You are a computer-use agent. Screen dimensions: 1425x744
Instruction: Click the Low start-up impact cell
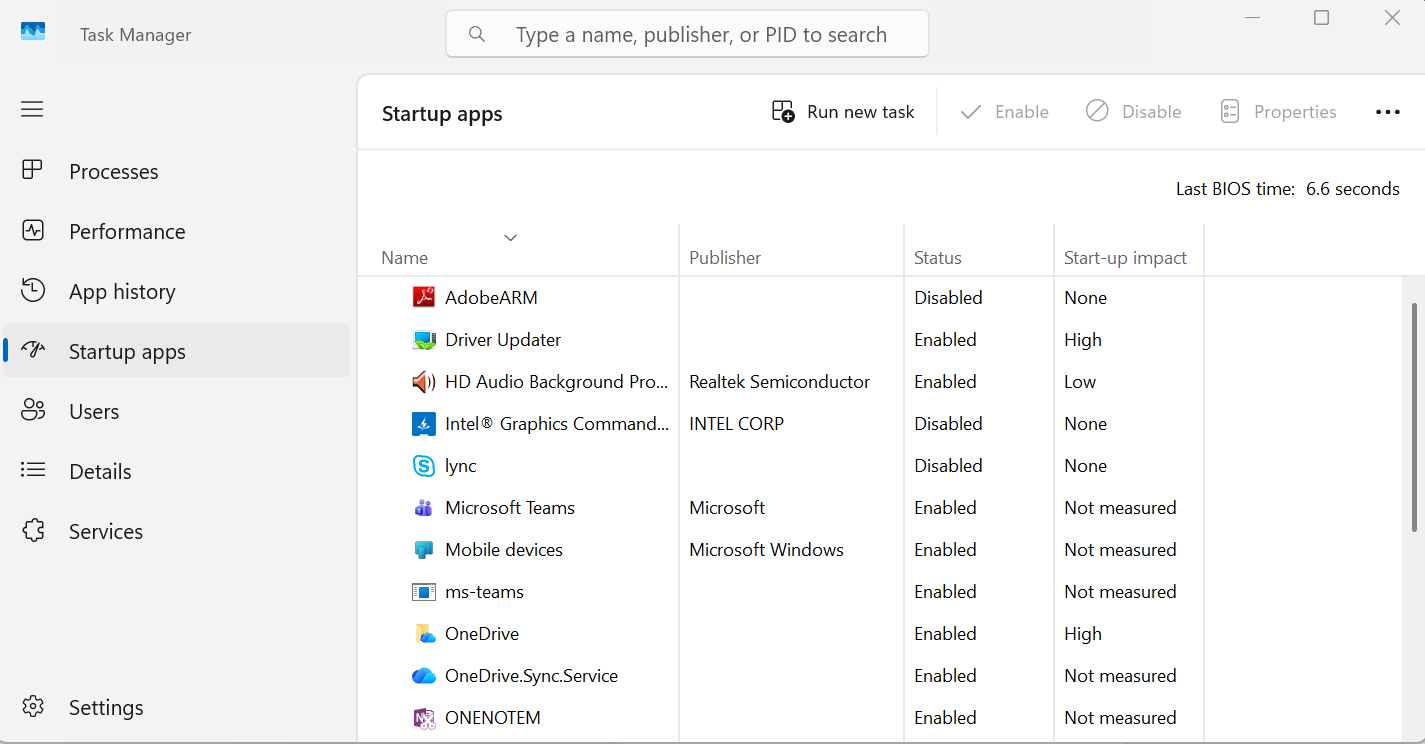coord(1080,382)
